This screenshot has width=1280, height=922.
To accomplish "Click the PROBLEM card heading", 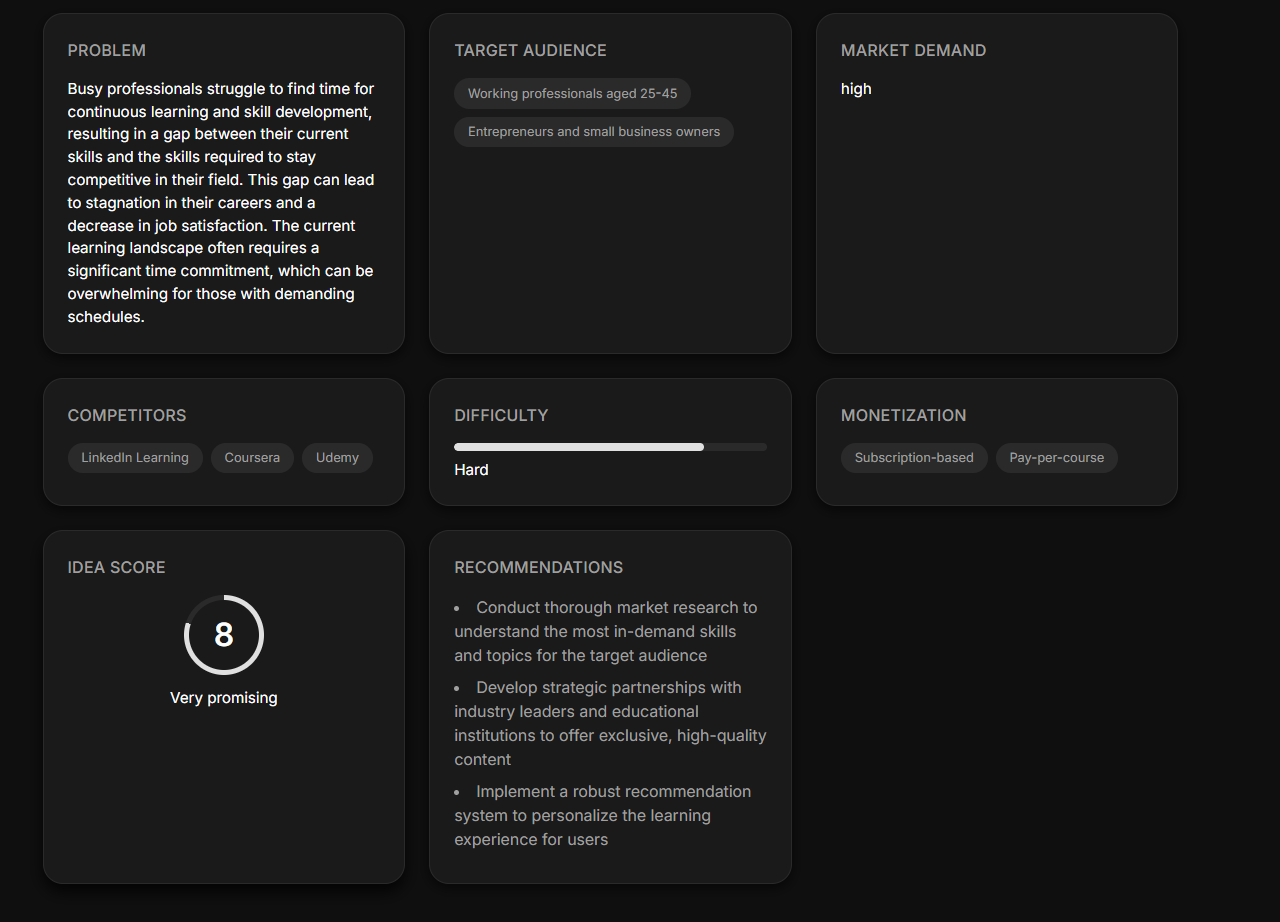I will (x=107, y=50).
